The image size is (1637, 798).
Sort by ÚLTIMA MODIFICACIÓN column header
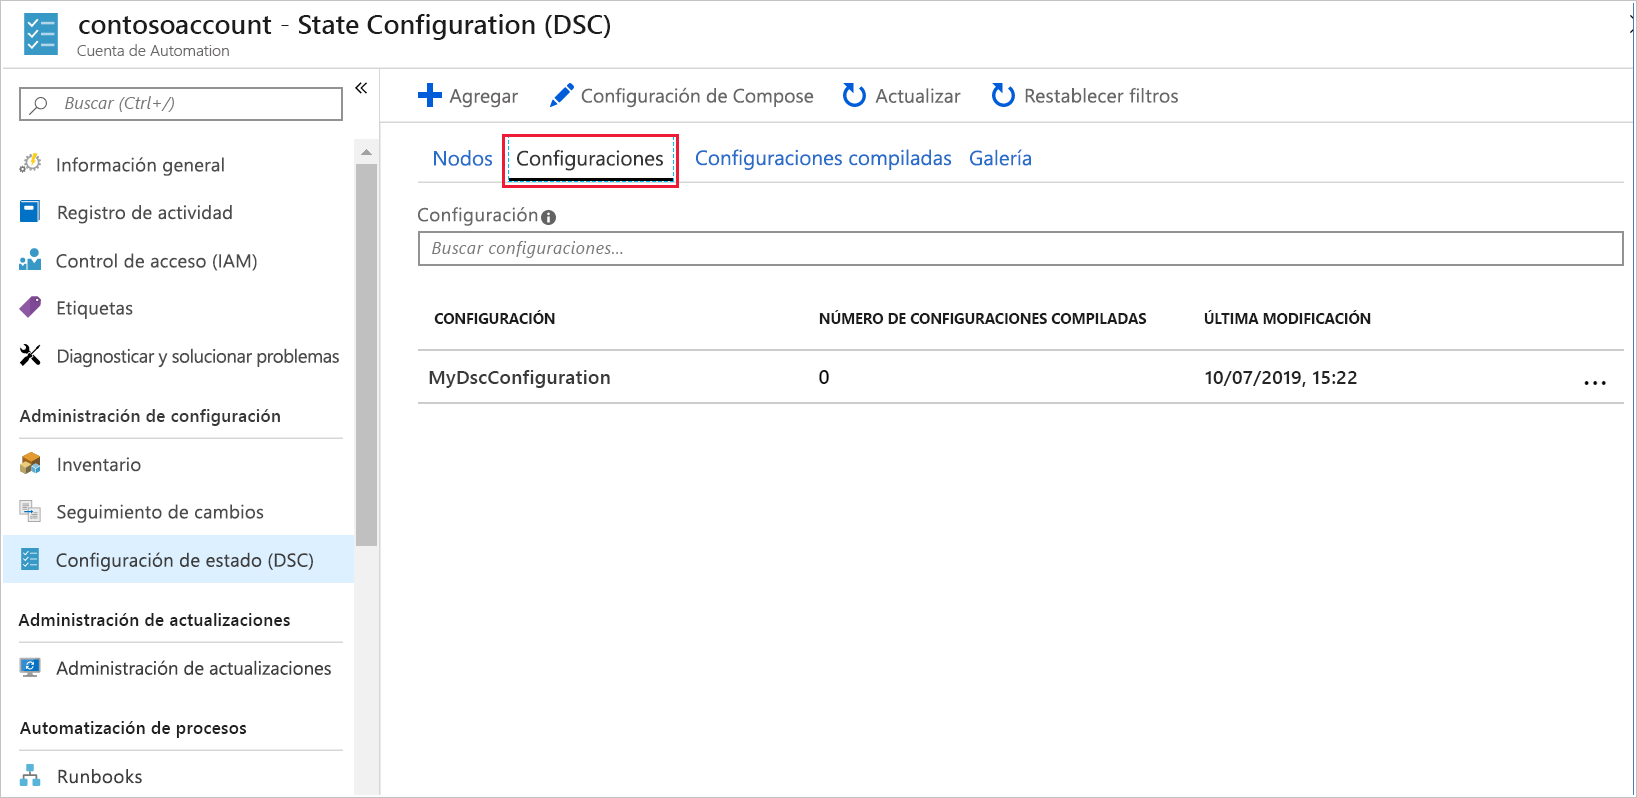[1287, 318]
